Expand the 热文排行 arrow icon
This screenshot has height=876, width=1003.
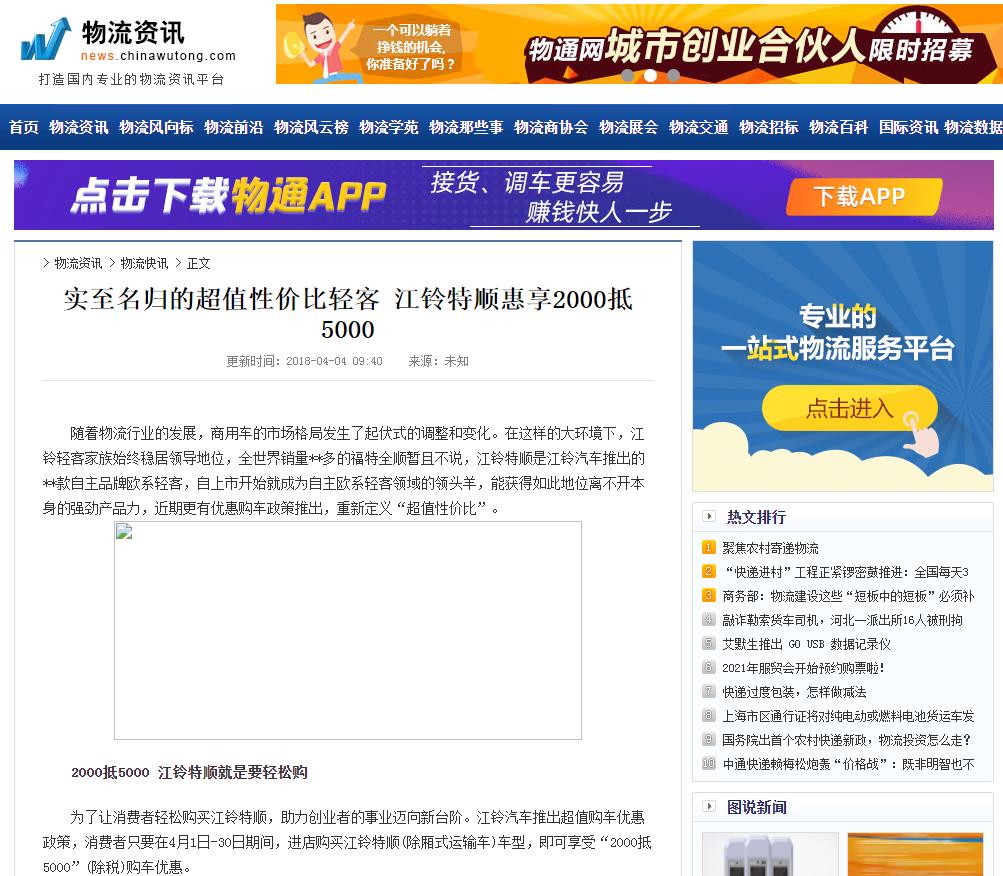709,516
